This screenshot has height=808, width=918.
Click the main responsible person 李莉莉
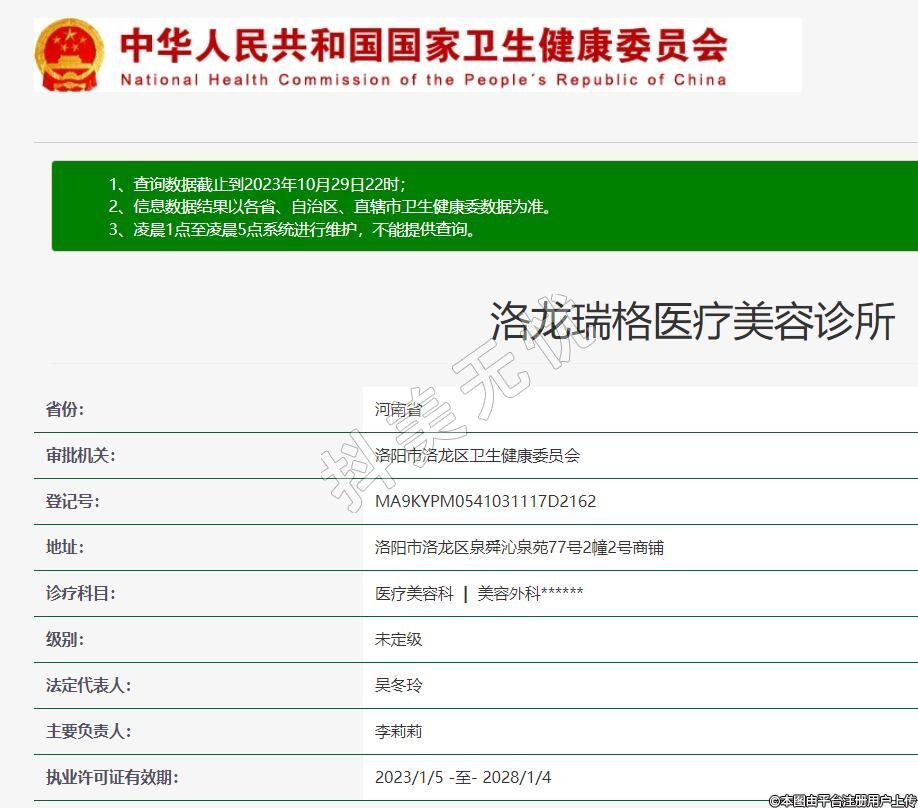398,731
